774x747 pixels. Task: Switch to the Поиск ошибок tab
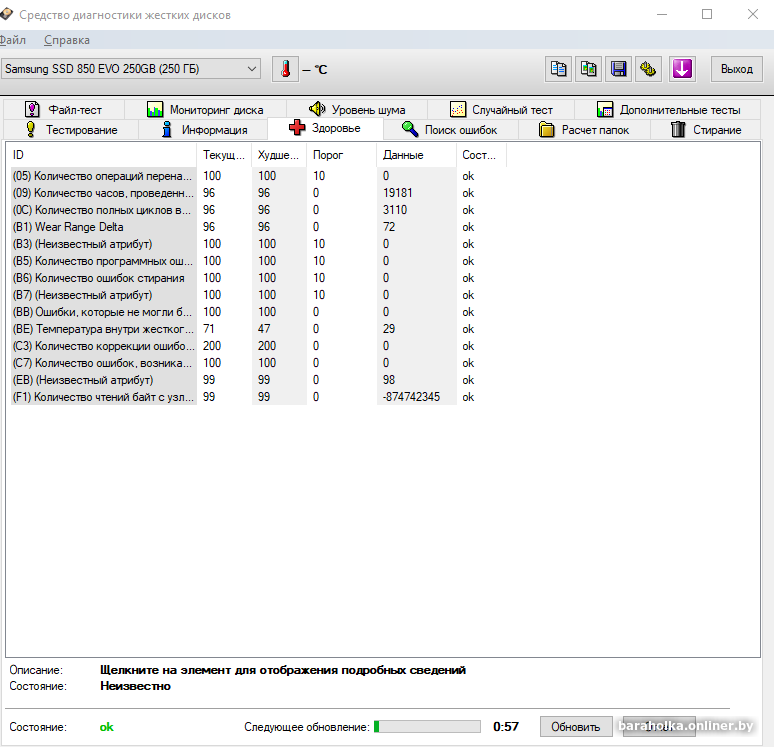tap(450, 129)
